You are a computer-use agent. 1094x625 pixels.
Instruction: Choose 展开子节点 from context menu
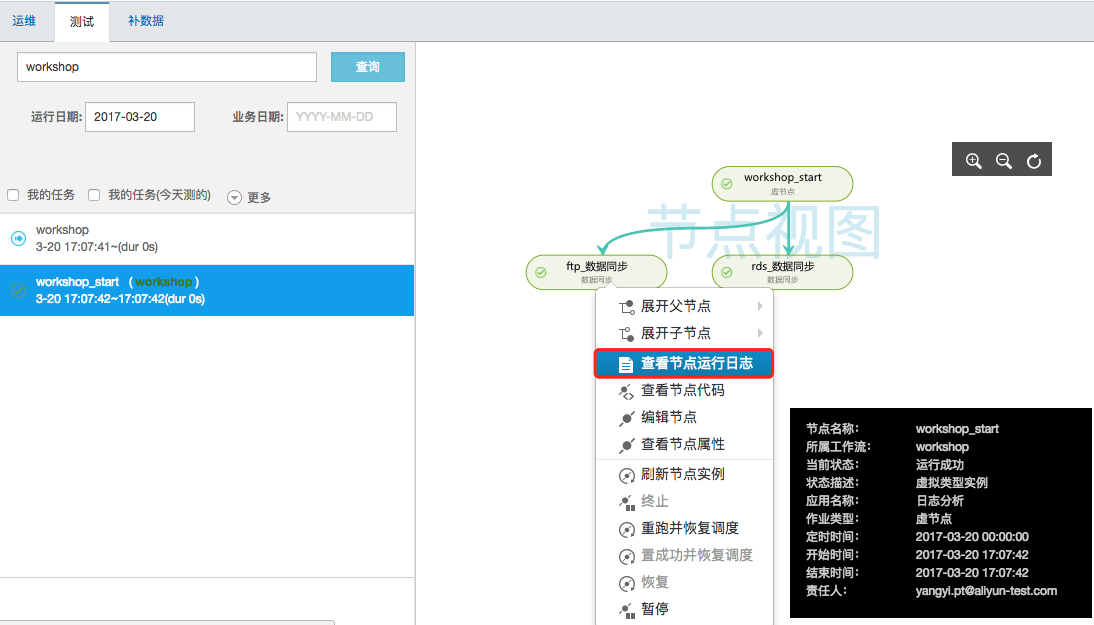click(684, 333)
